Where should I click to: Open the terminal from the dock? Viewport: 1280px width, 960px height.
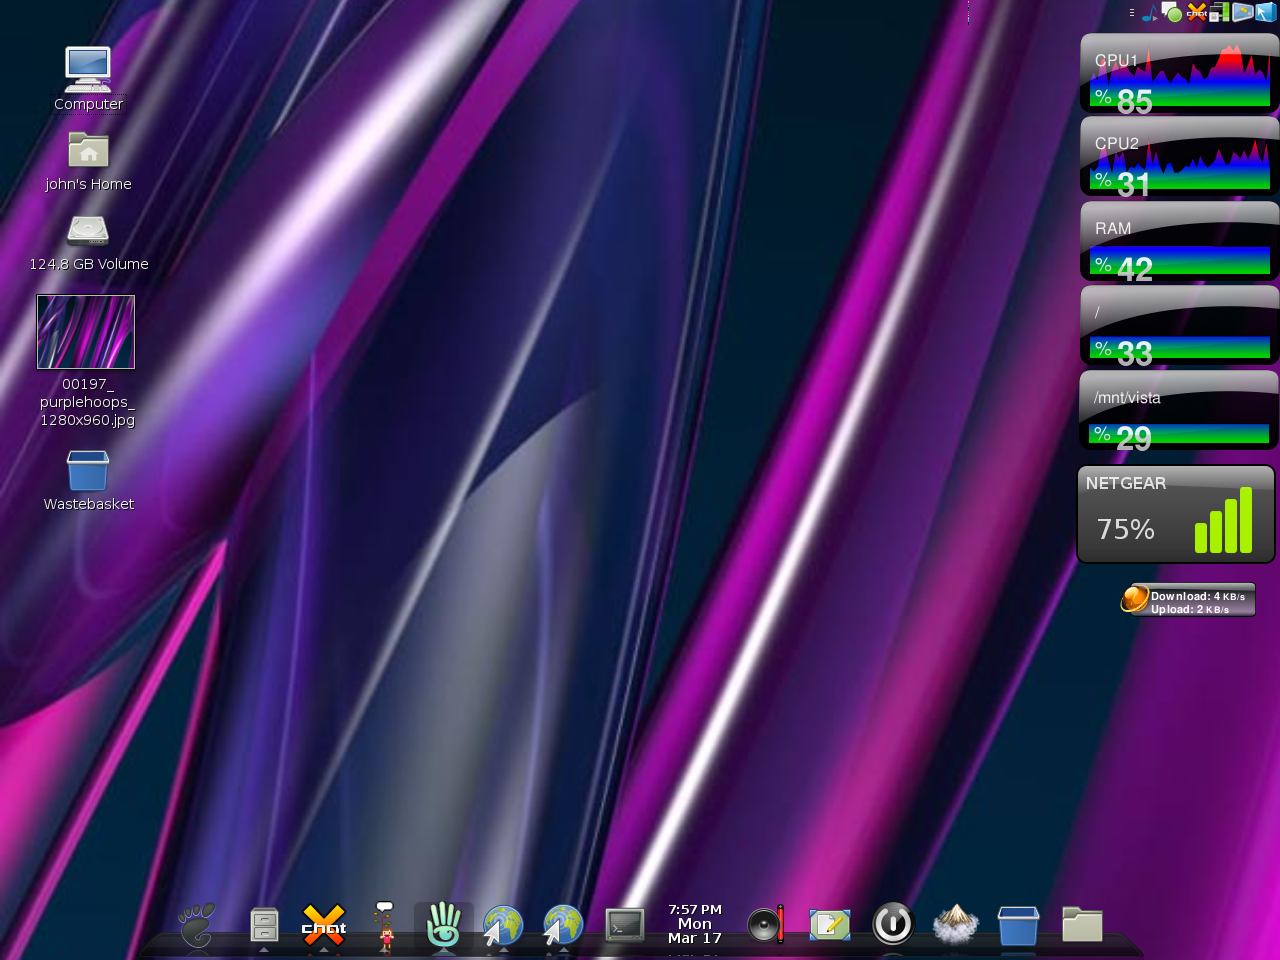click(625, 925)
